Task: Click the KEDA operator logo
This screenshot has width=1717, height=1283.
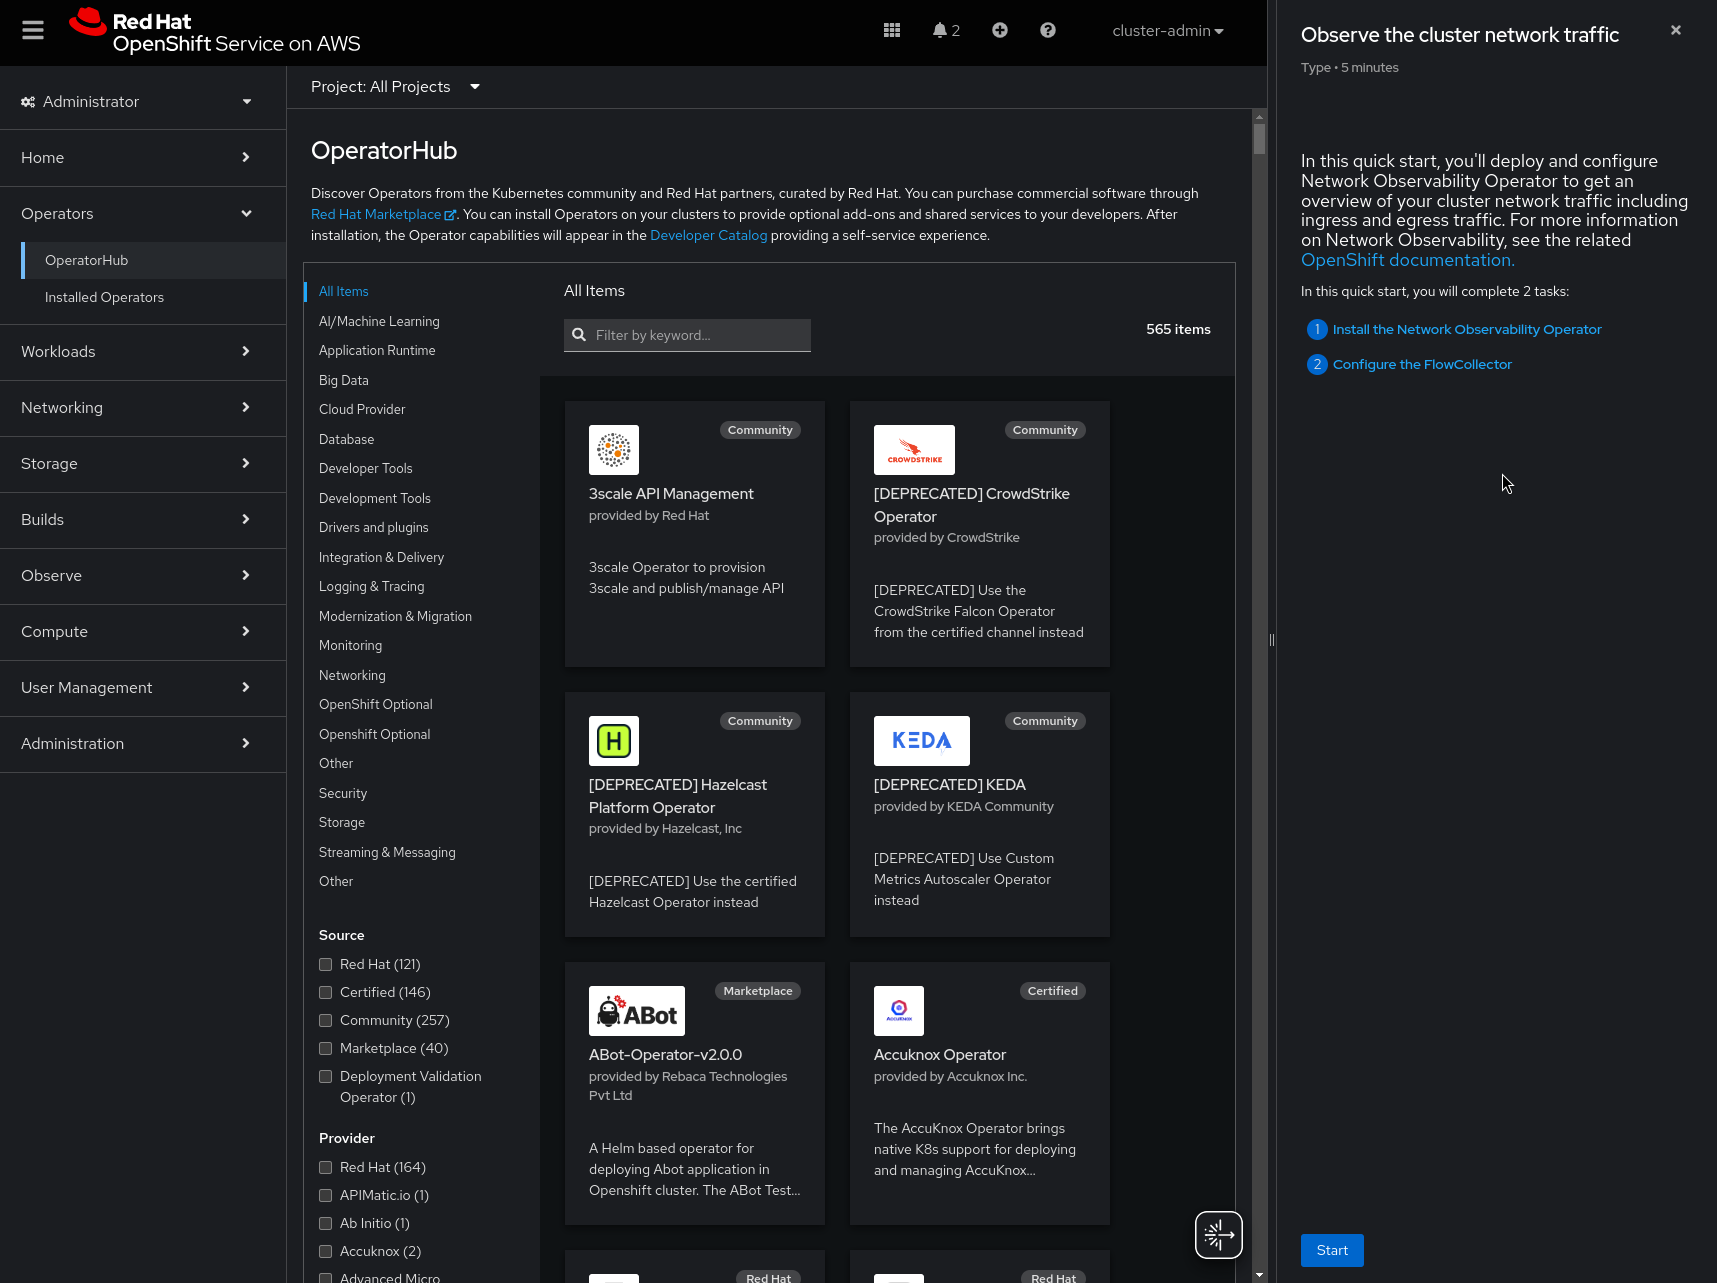Action: coord(922,741)
